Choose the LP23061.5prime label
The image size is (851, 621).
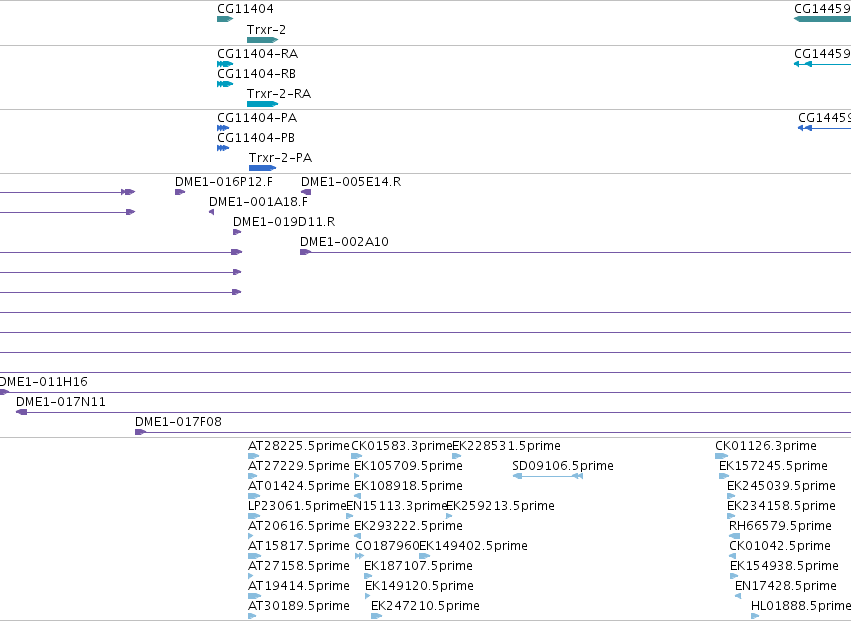[297, 506]
